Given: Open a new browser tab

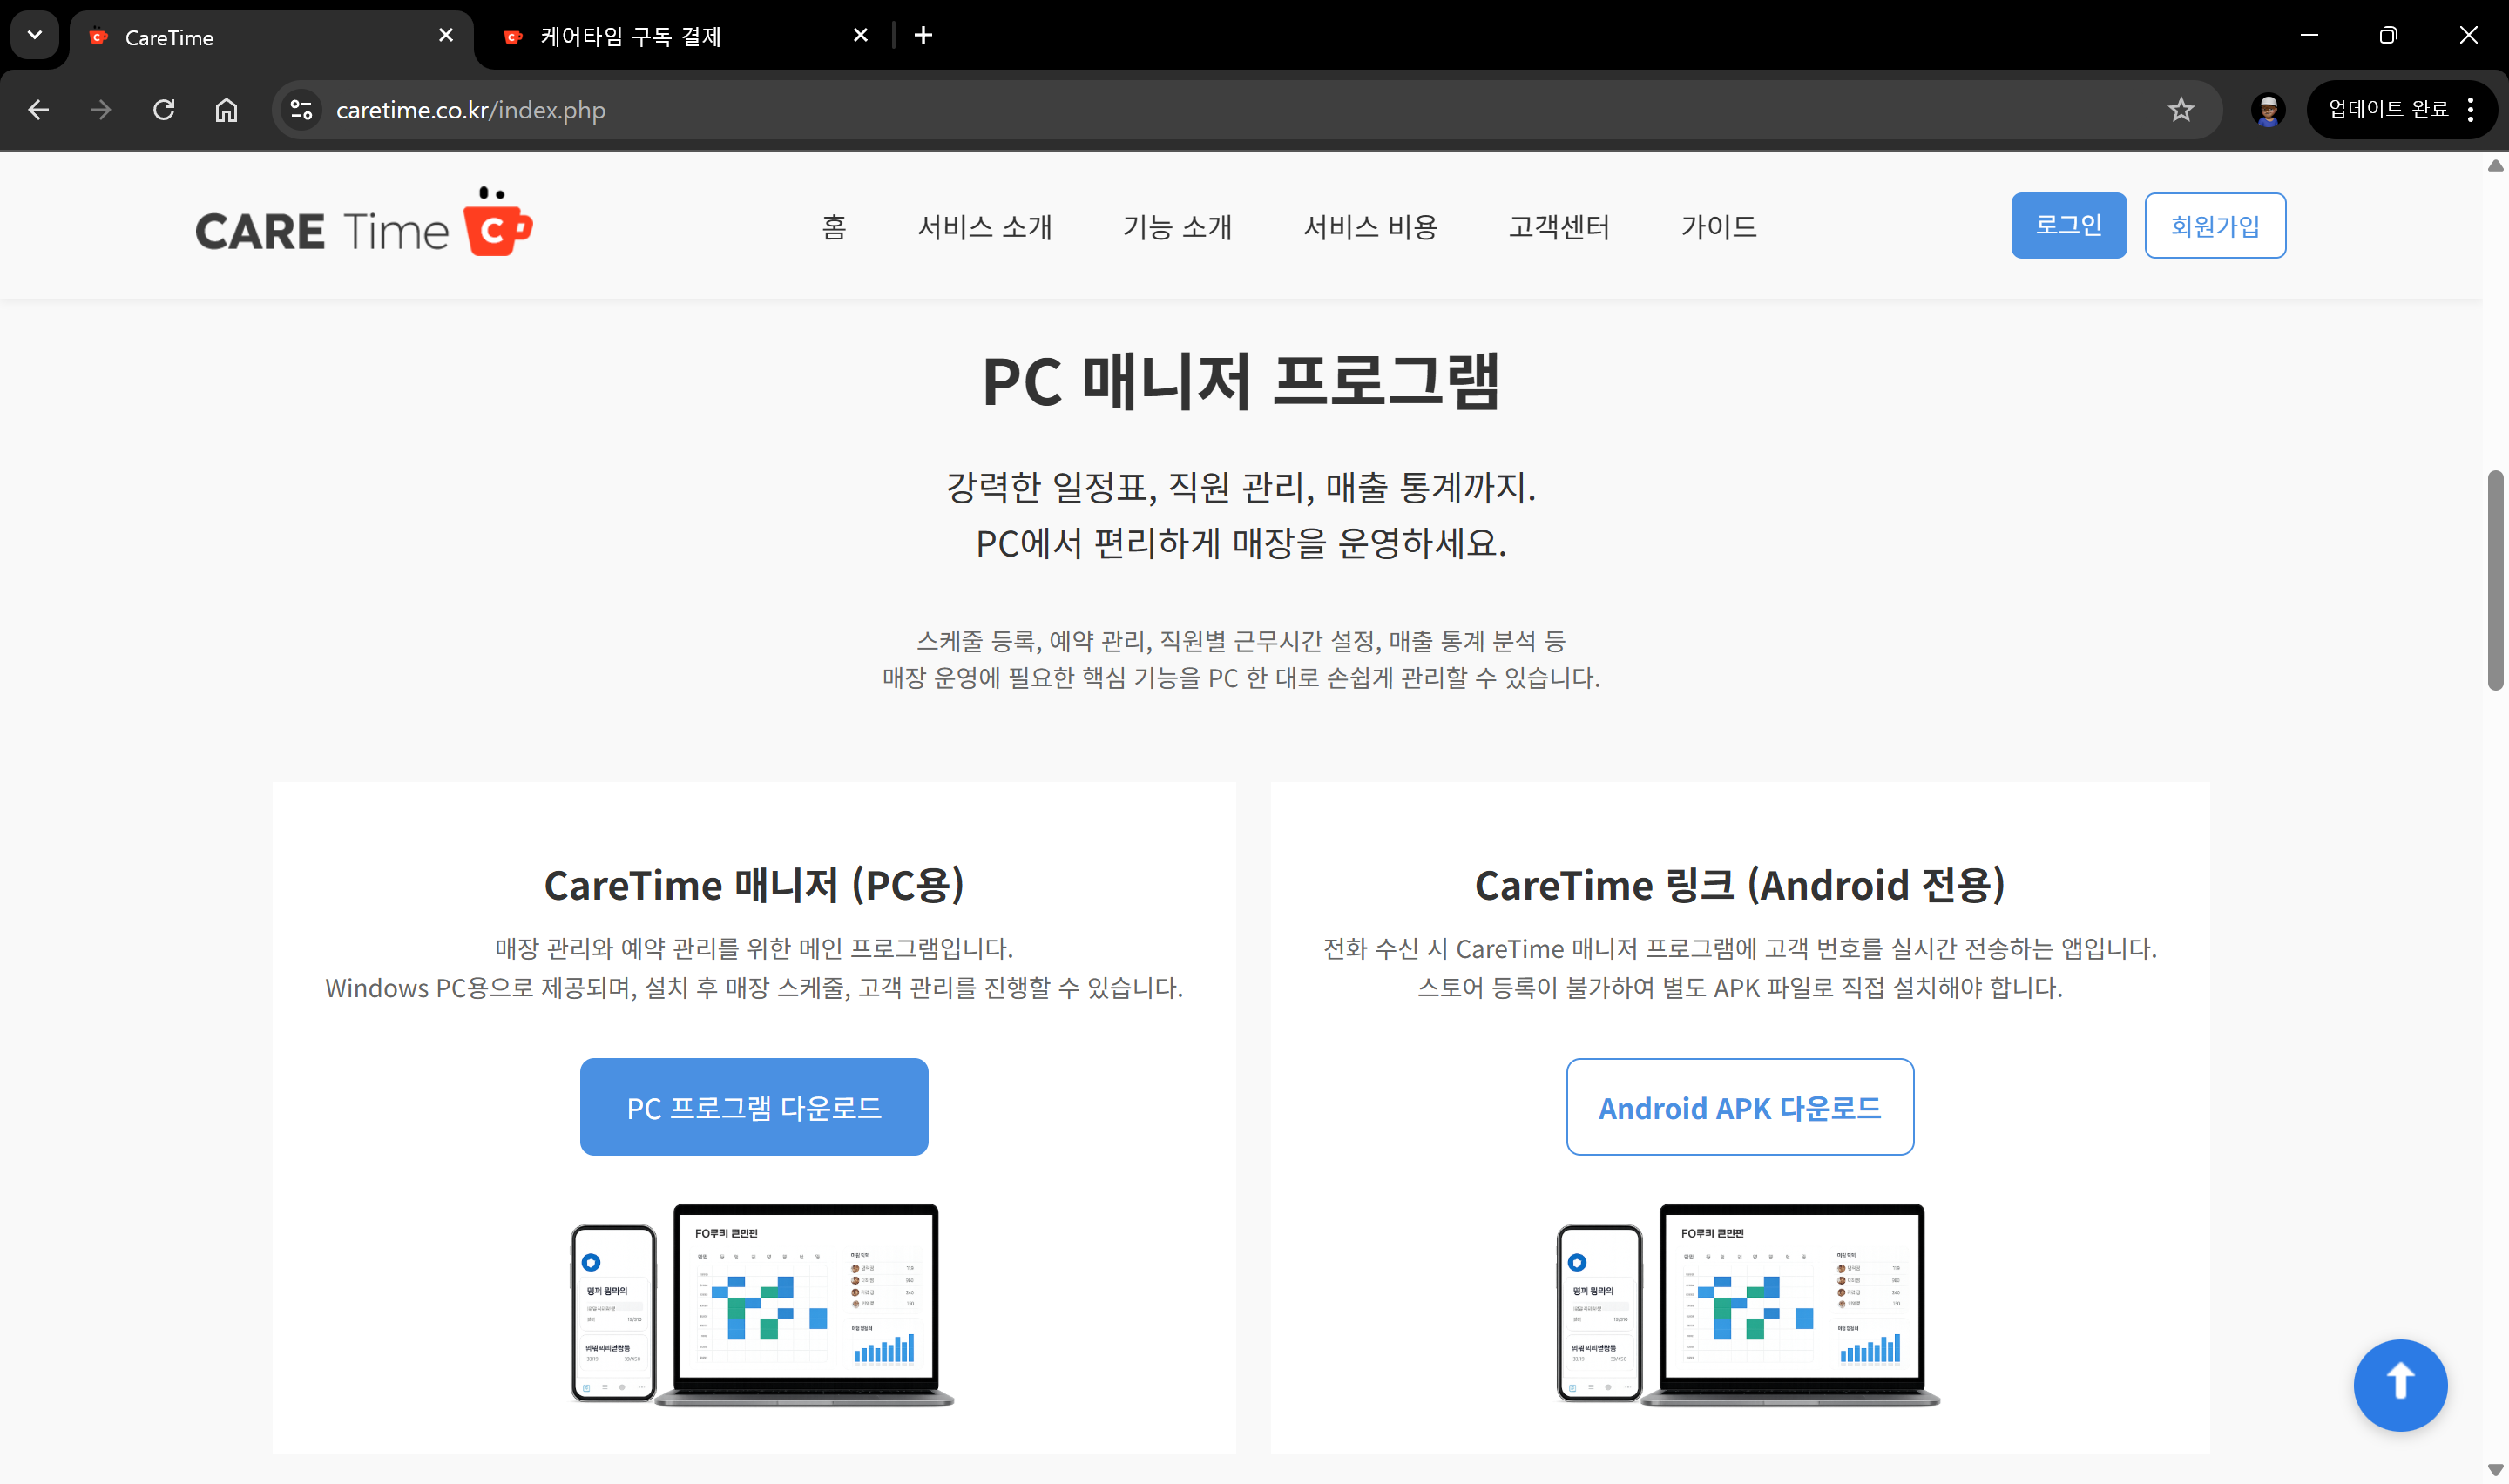Looking at the screenshot, I should pyautogui.click(x=923, y=36).
